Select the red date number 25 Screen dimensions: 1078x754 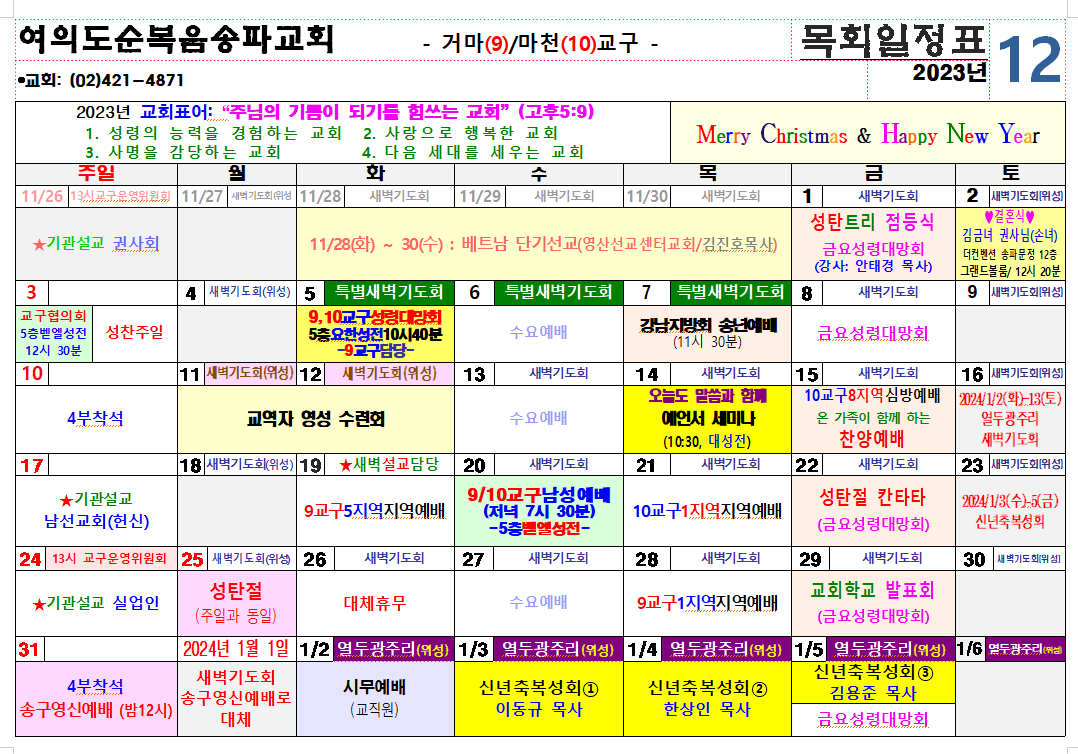[192, 559]
